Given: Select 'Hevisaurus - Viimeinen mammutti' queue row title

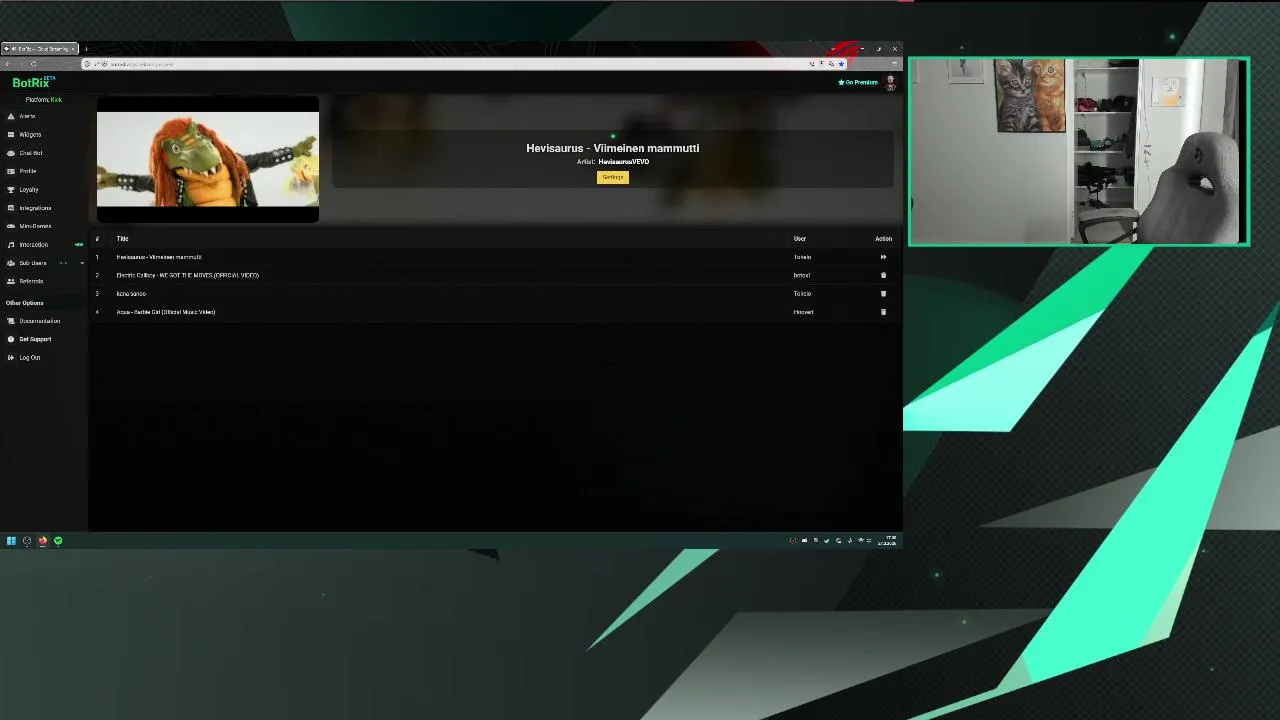Looking at the screenshot, I should click(159, 257).
